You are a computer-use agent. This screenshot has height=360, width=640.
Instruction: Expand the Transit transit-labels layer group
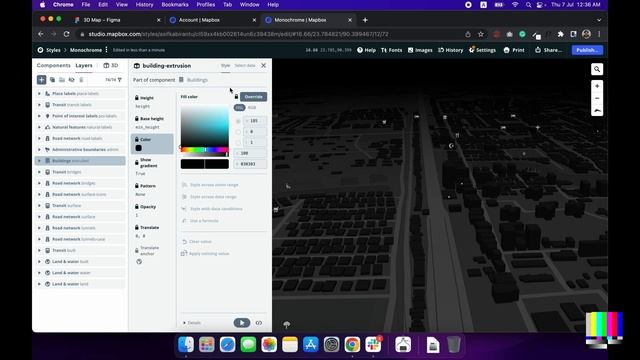click(x=40, y=105)
